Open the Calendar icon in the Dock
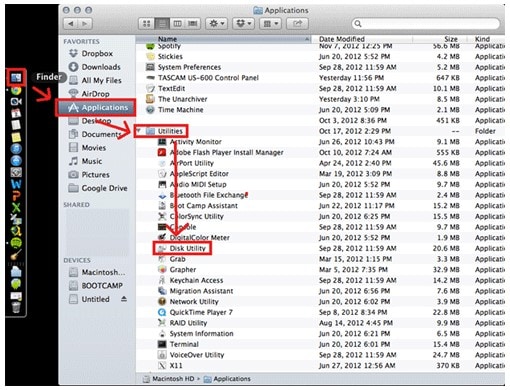The image size is (510, 390). (x=16, y=113)
